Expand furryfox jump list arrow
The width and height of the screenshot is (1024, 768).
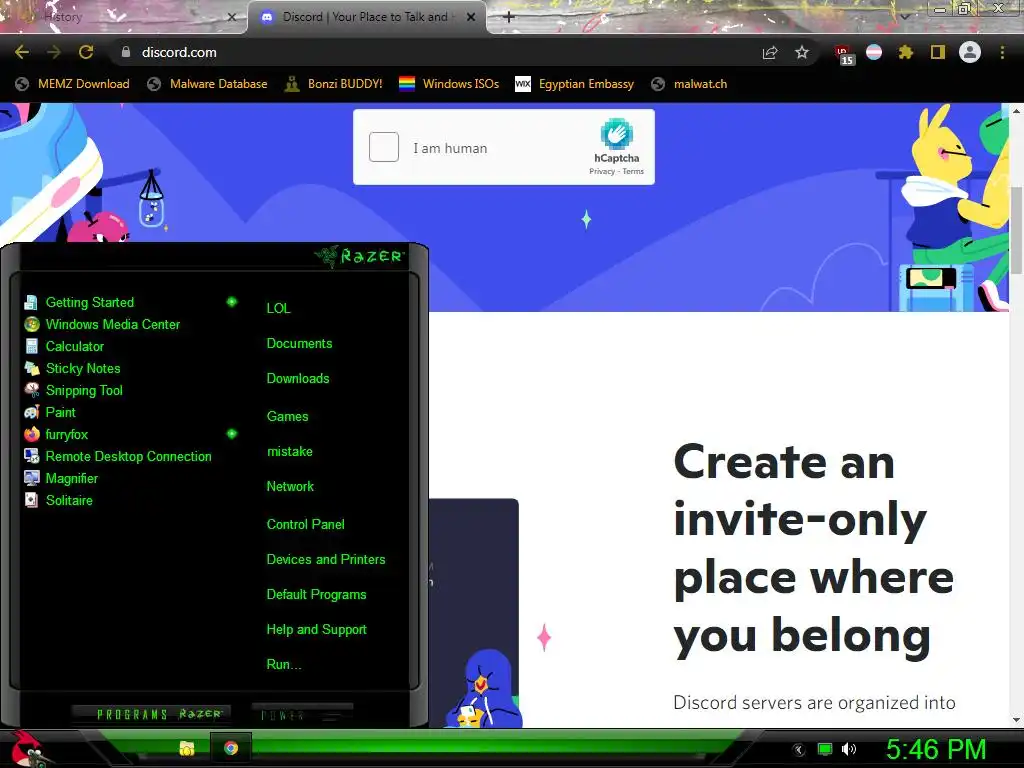point(232,434)
